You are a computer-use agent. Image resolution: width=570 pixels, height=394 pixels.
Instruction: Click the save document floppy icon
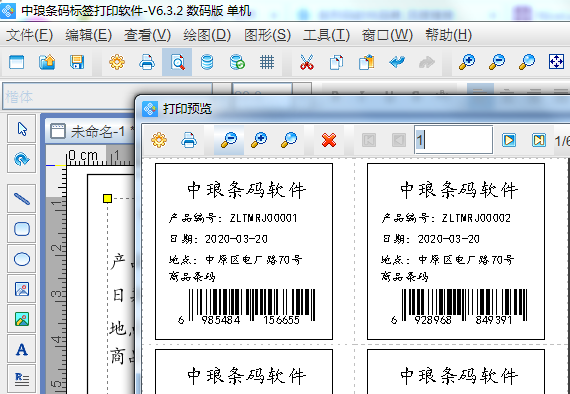coord(77,62)
